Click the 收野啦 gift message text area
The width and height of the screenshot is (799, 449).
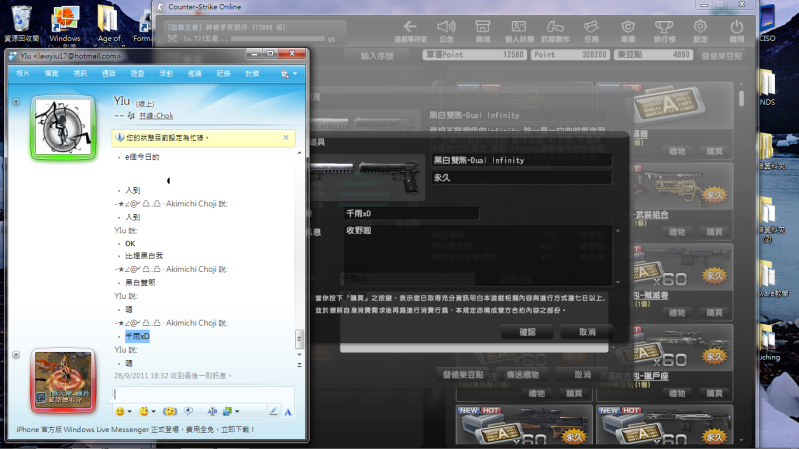[478, 255]
